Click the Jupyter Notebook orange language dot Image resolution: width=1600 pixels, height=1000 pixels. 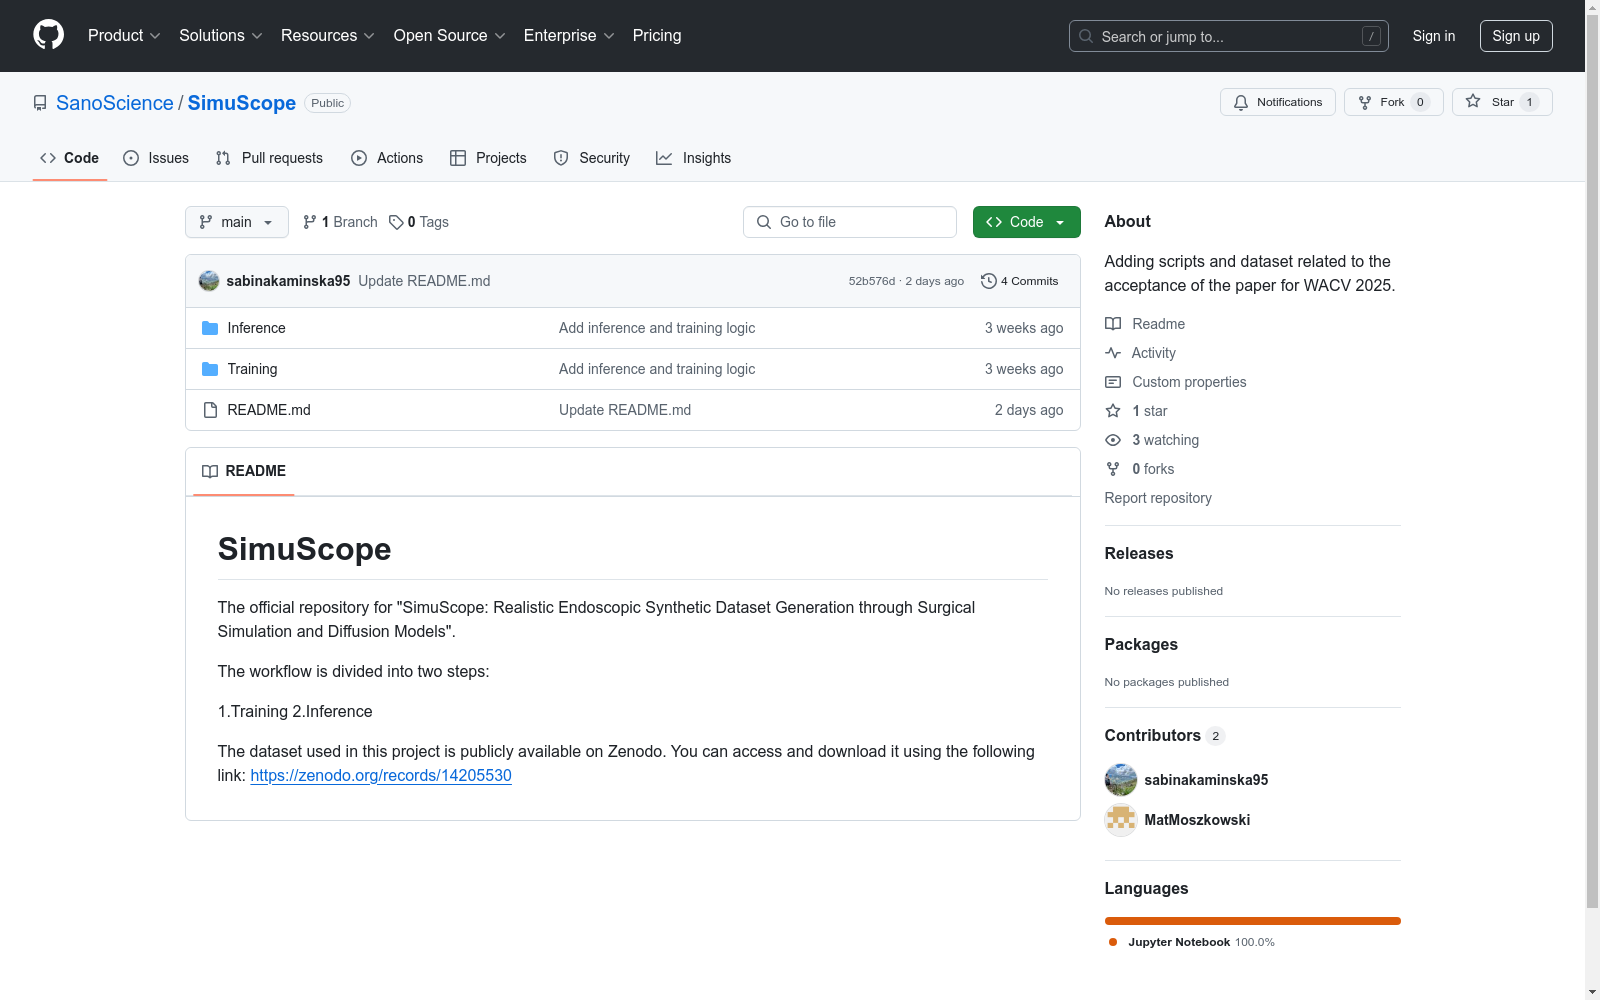[1113, 942]
